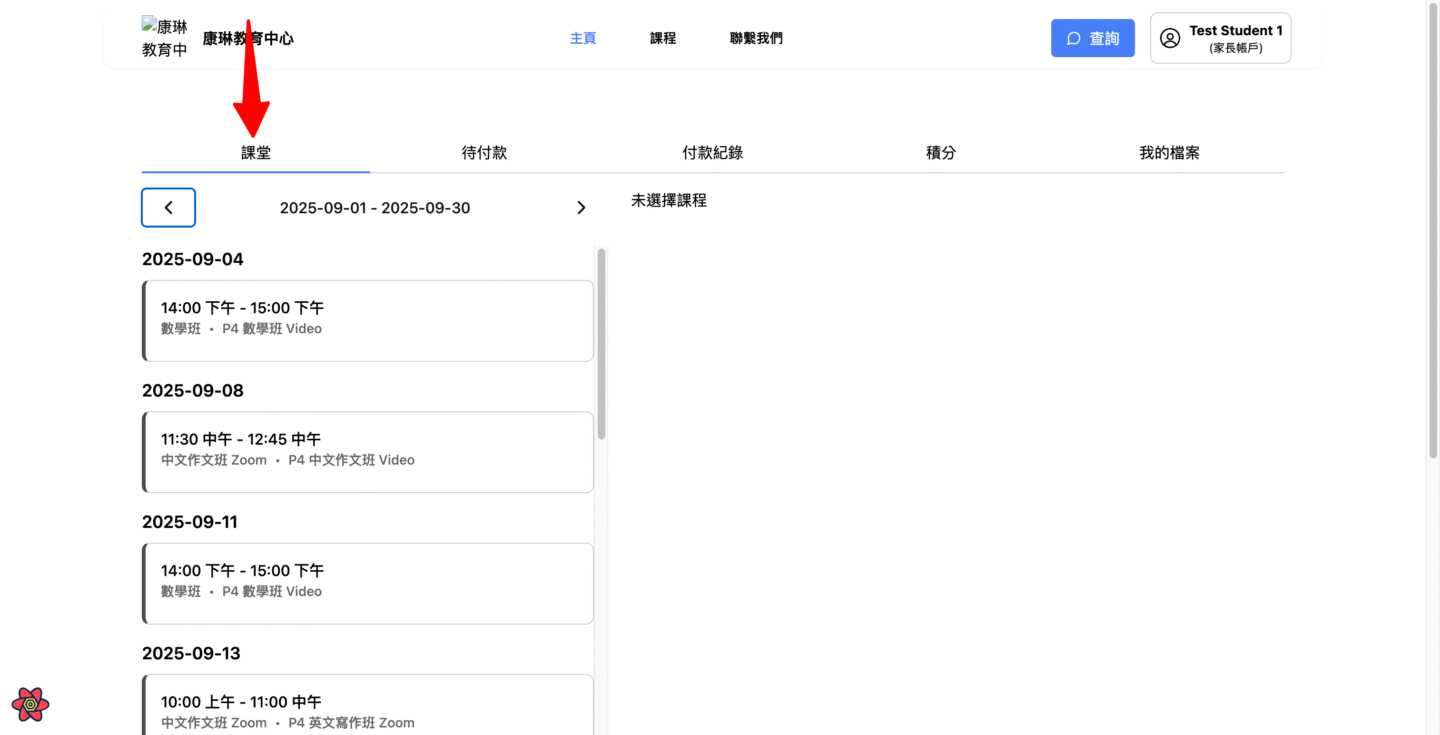
Task: Switch to the 待付款 tab
Action: click(484, 153)
